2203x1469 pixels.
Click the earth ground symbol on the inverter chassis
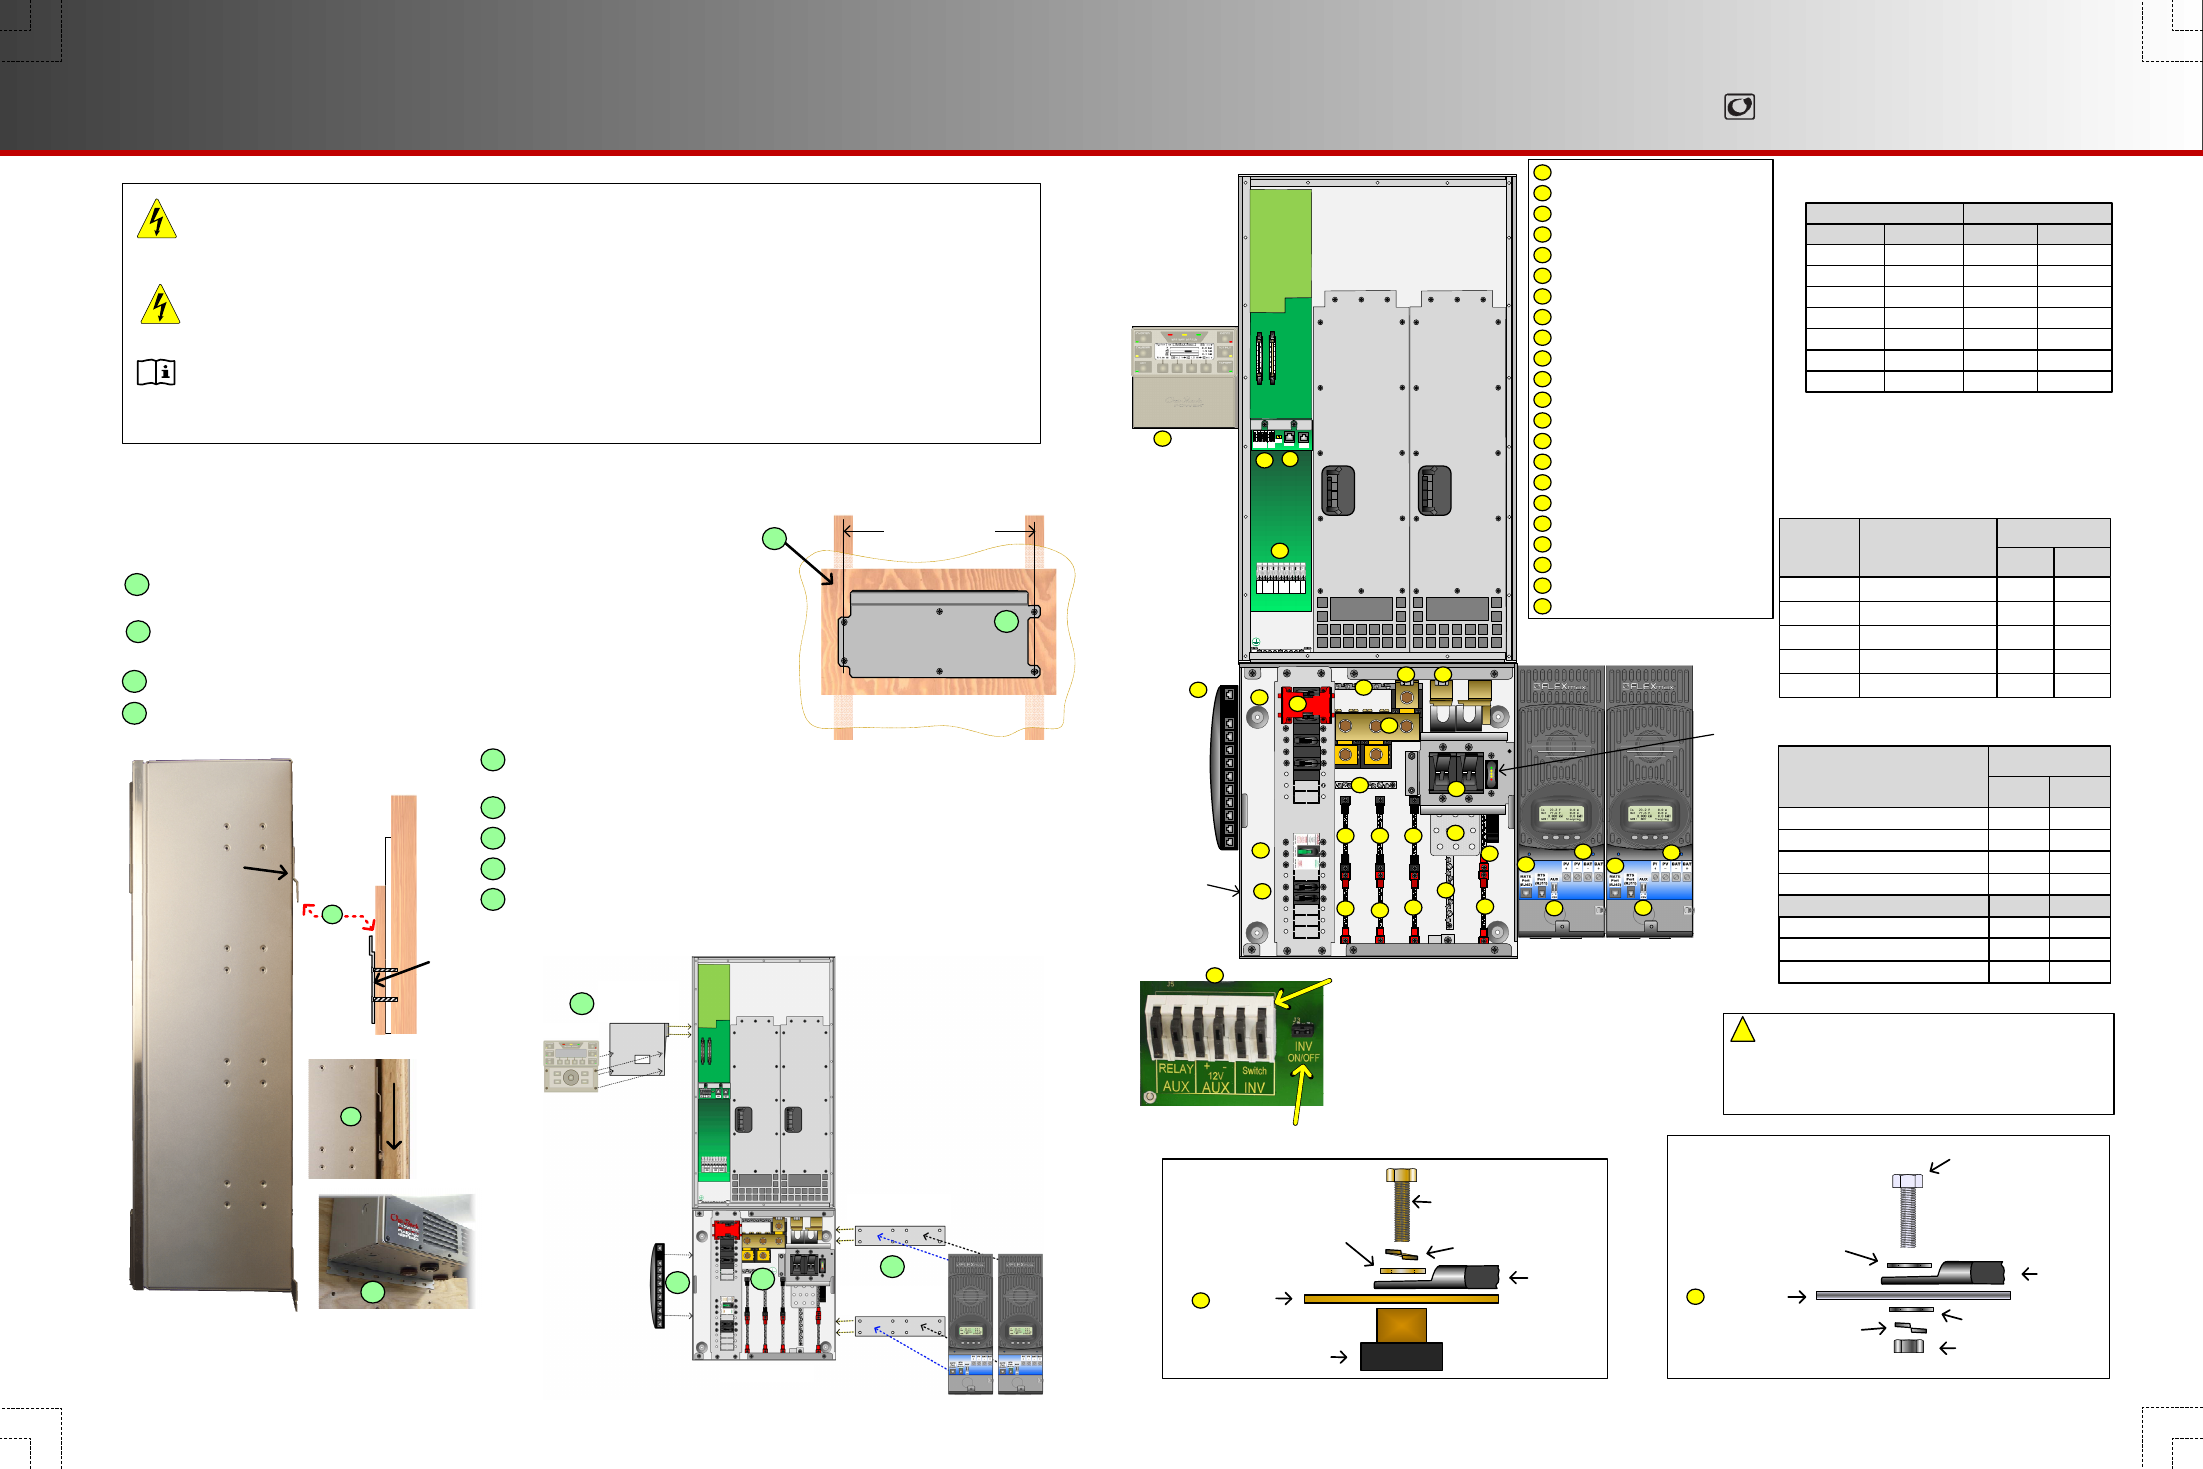1256,641
